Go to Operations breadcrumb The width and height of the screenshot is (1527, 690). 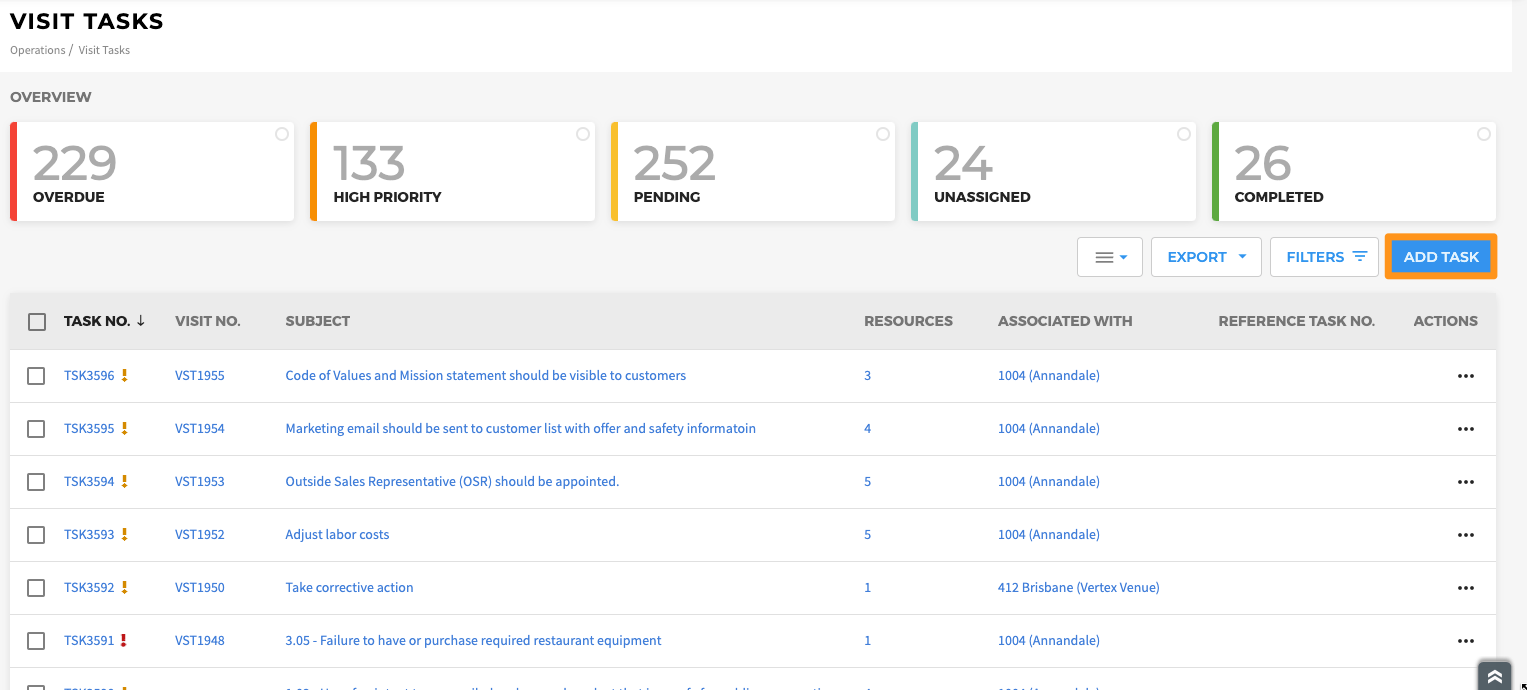[38, 50]
